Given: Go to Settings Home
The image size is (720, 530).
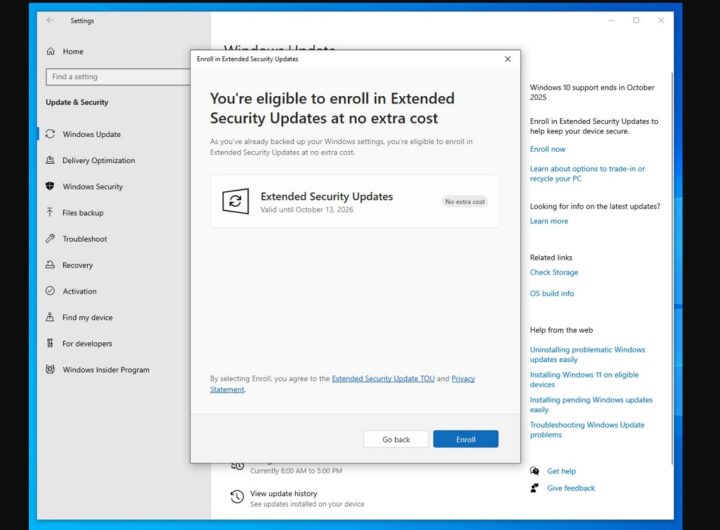Looking at the screenshot, I should point(72,51).
